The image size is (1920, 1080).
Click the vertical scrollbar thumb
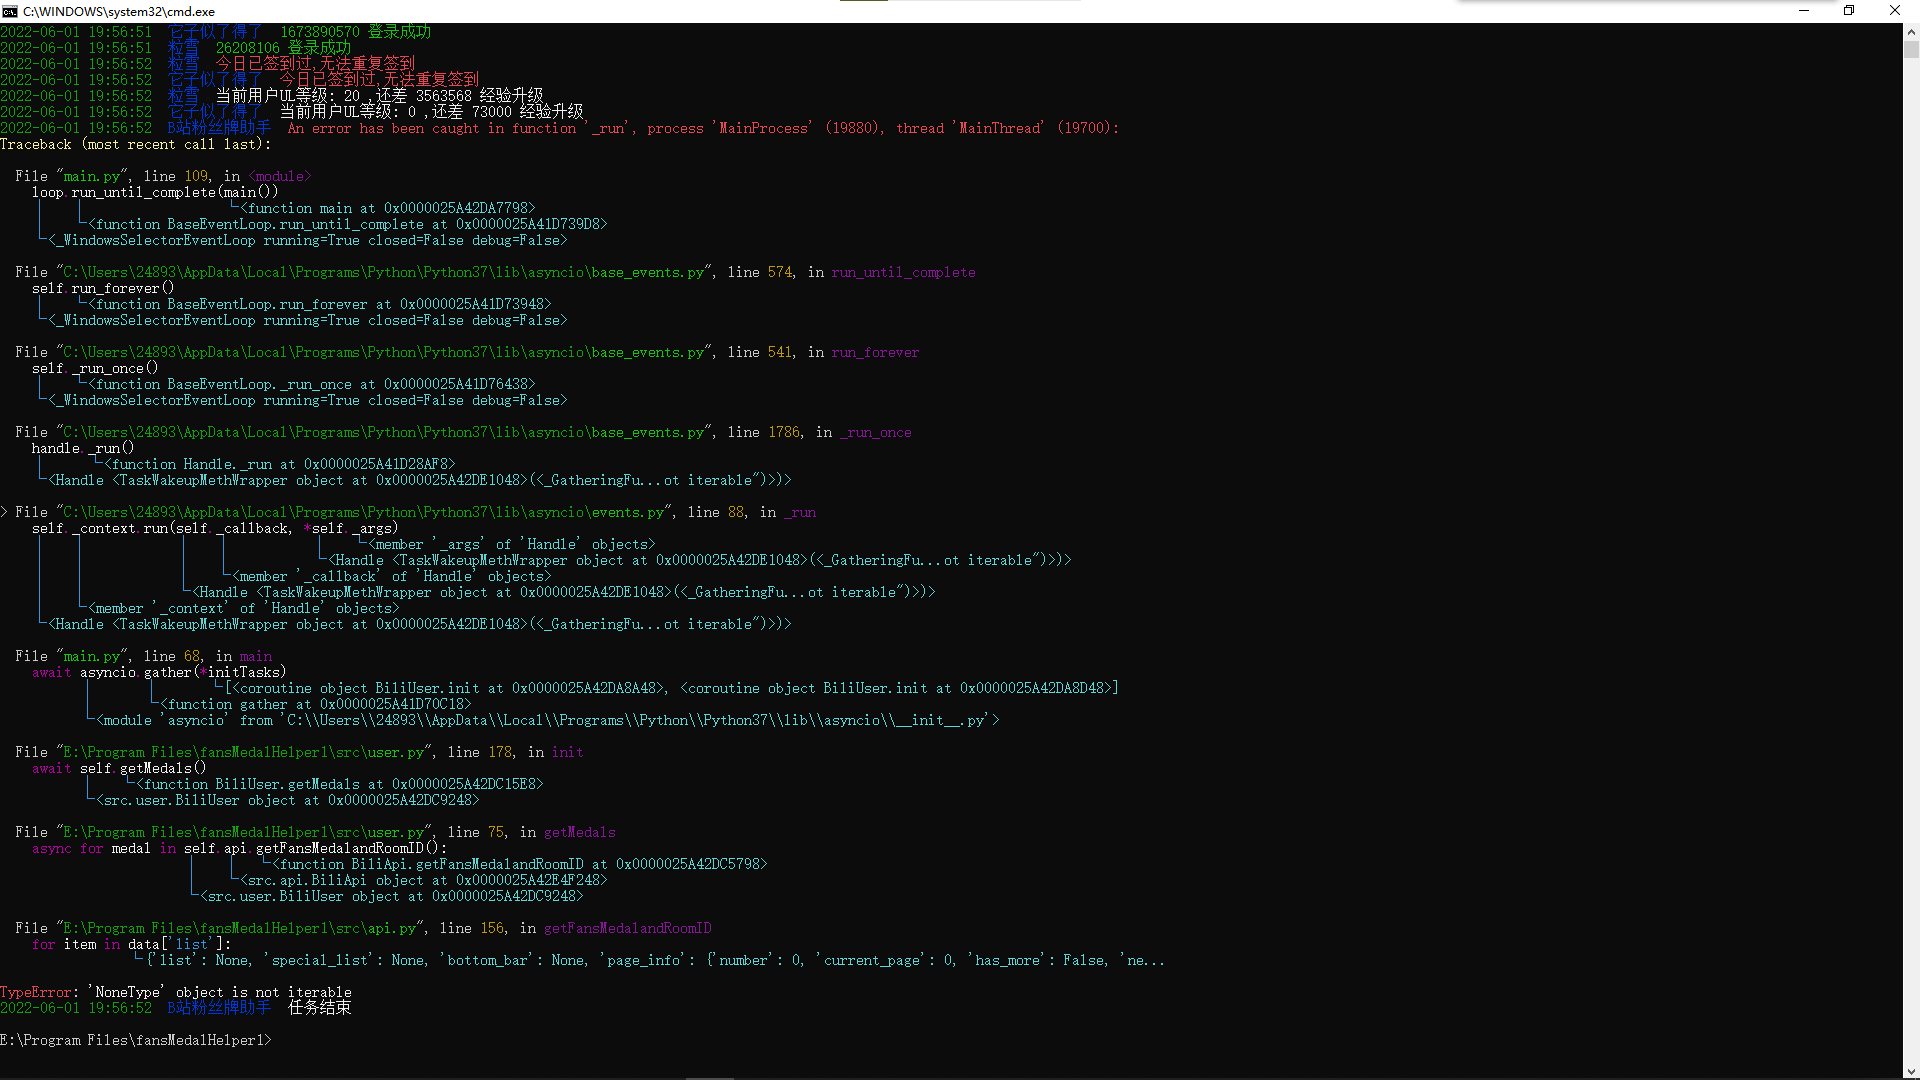[x=1911, y=49]
